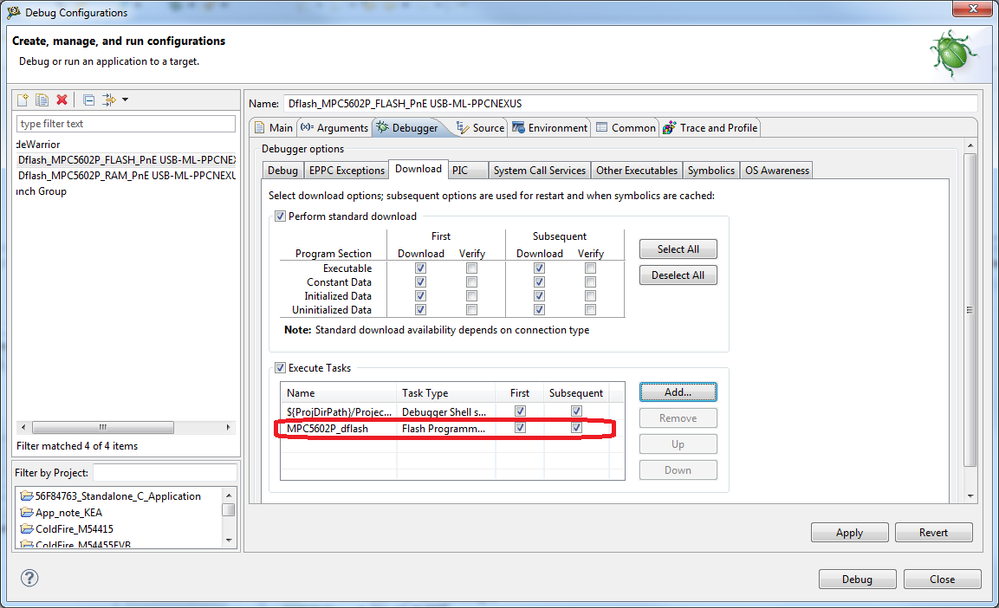Toggle Executable First Download checkbox

click(x=420, y=268)
